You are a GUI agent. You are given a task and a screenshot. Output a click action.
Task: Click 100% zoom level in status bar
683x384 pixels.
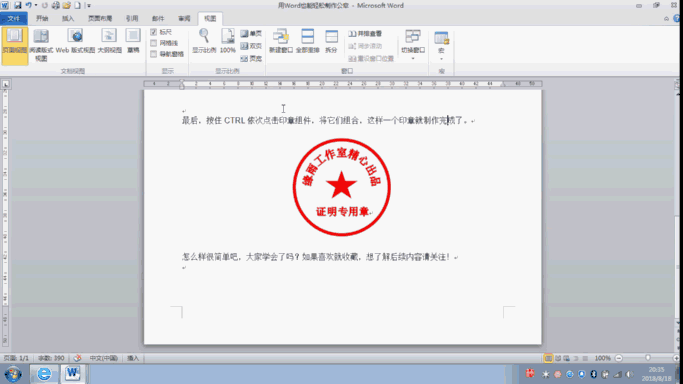click(602, 358)
